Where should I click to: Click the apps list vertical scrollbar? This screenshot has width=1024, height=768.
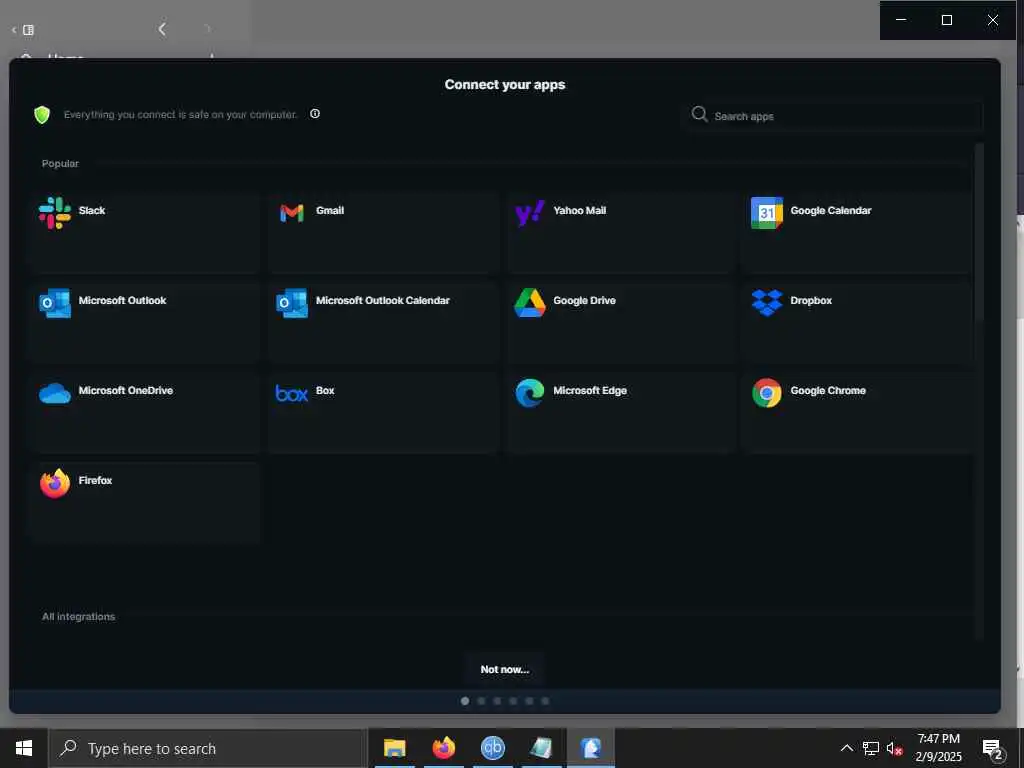pyautogui.click(x=979, y=232)
